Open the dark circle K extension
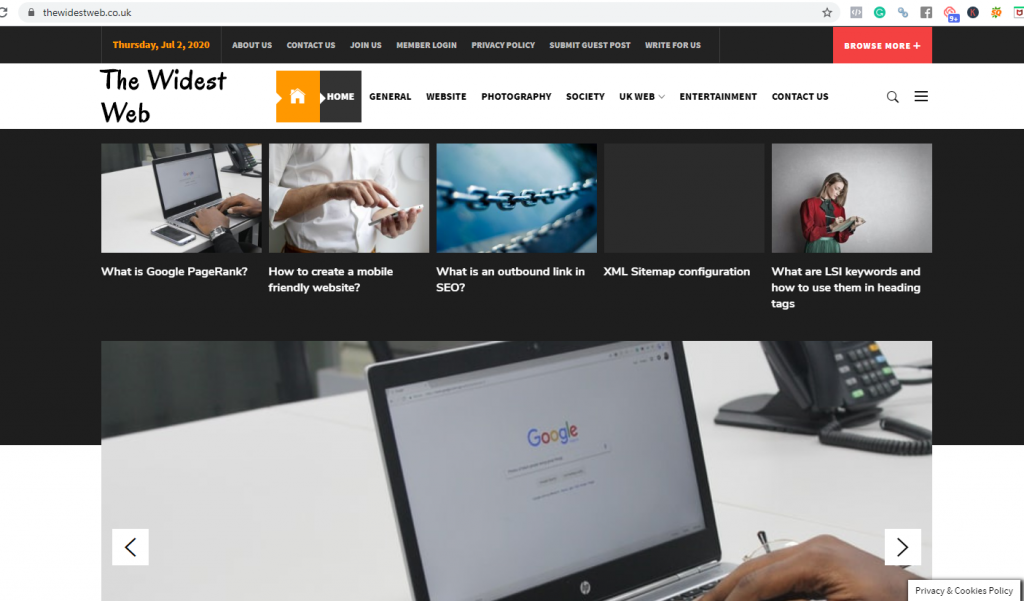Viewport: 1024px width, 601px height. tap(973, 12)
